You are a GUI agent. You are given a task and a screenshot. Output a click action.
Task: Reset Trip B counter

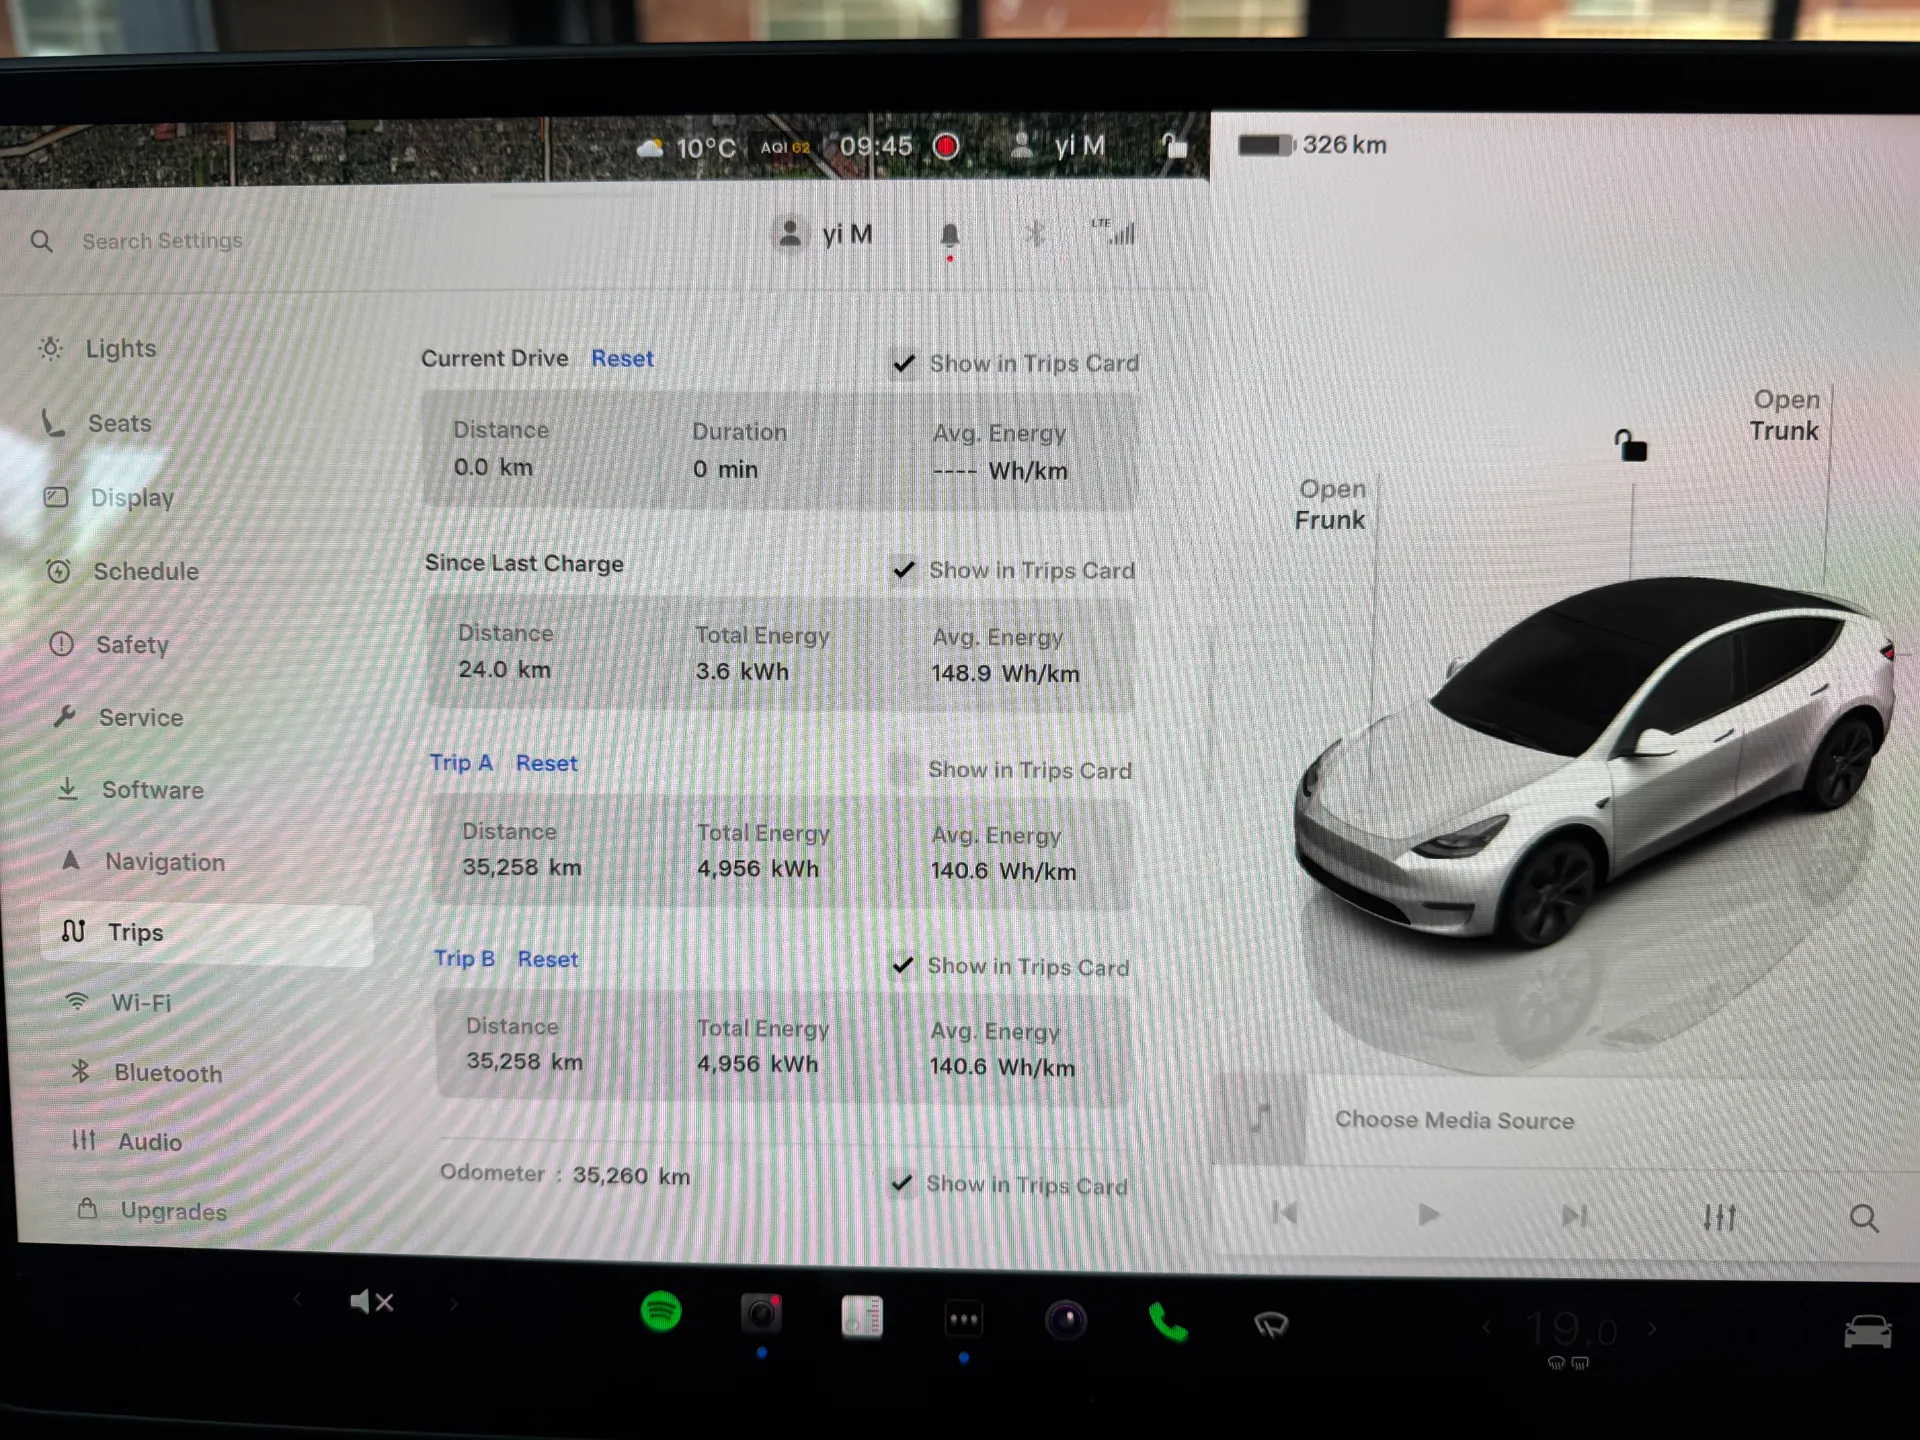[548, 959]
